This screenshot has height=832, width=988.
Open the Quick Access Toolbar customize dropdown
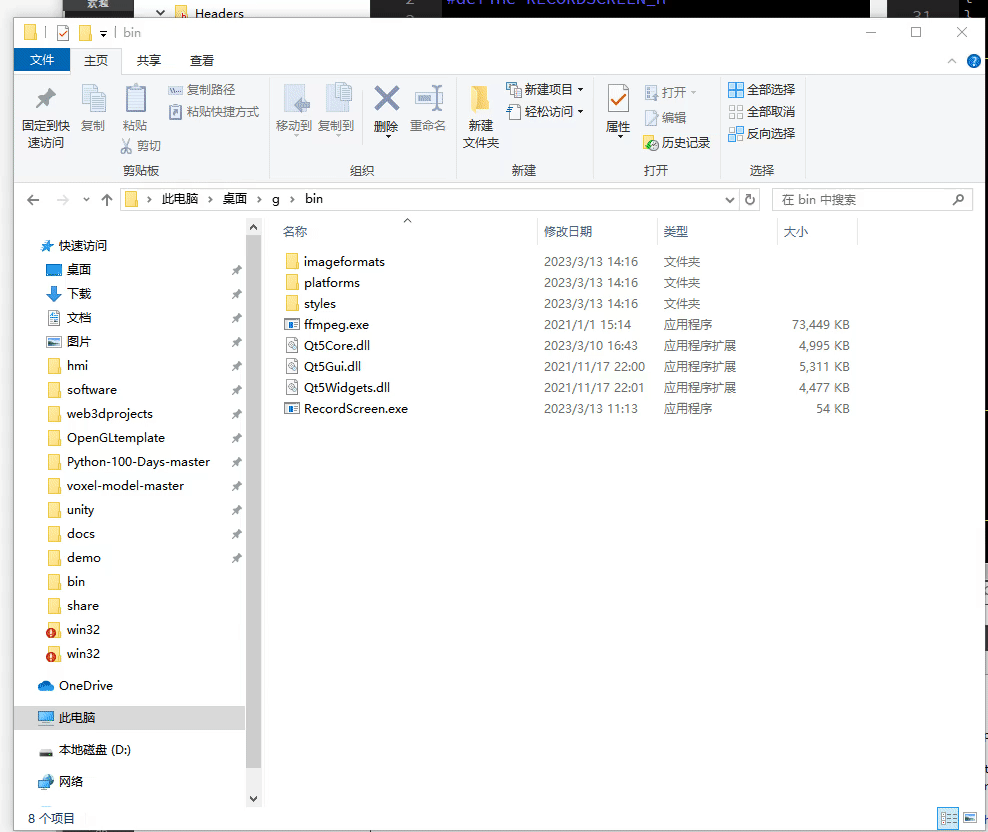(x=103, y=34)
